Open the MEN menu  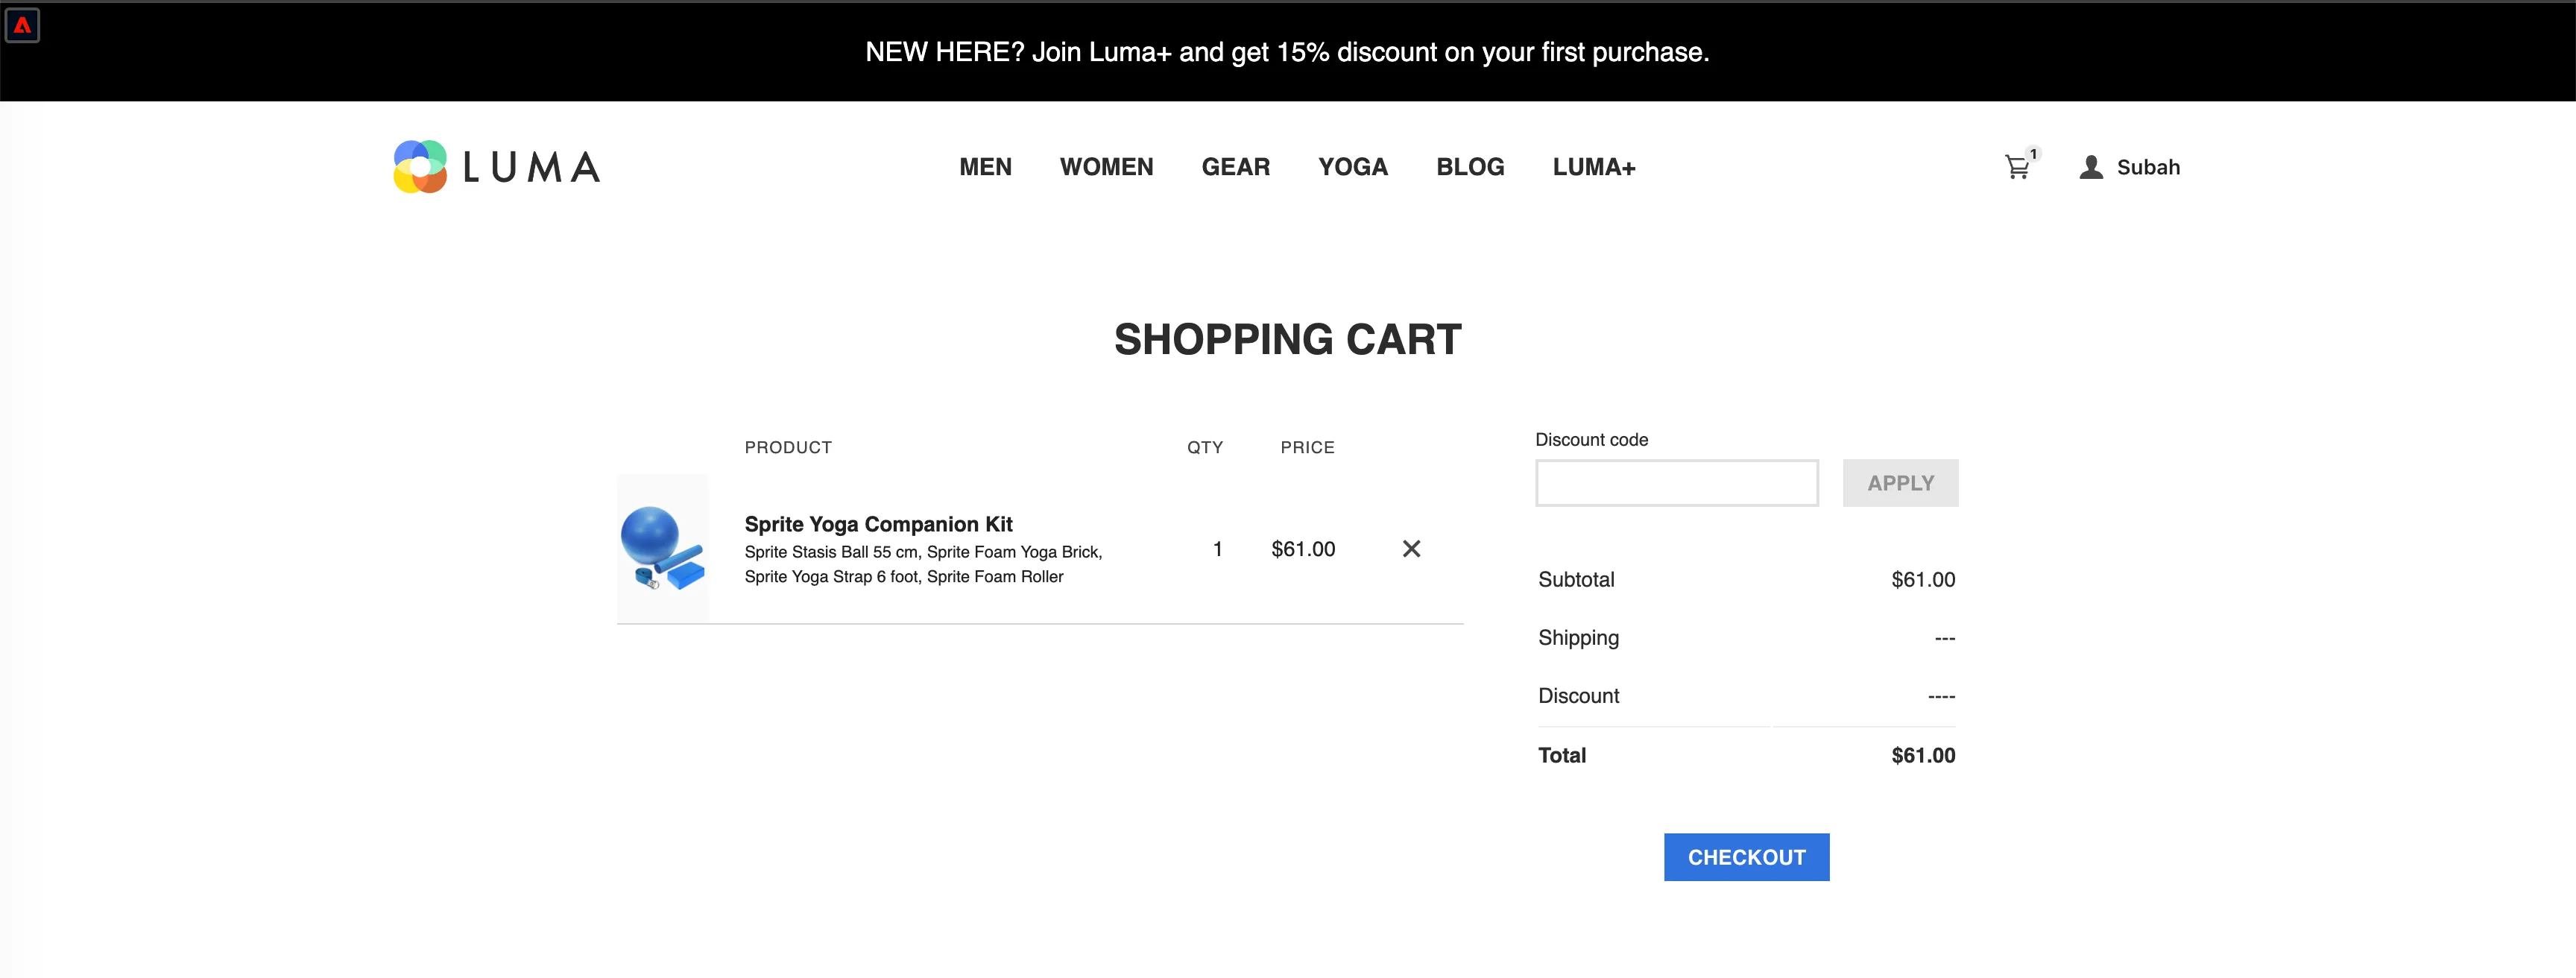(x=985, y=167)
